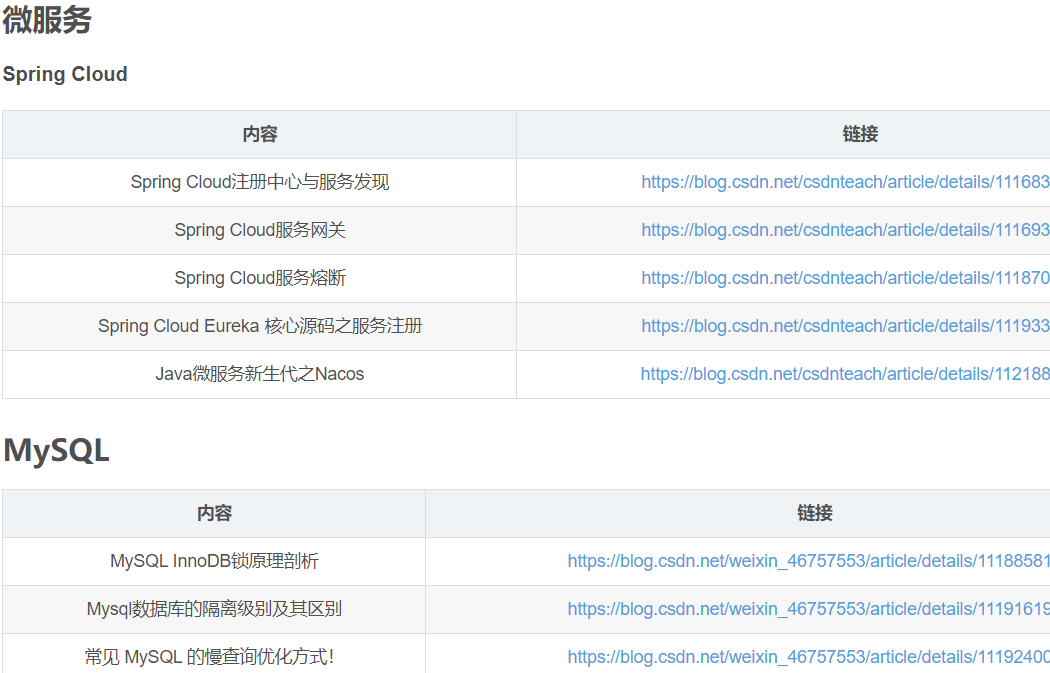Open the 常见 MySQL 的慢查询优化方式 article link

pyautogui.click(x=808, y=657)
